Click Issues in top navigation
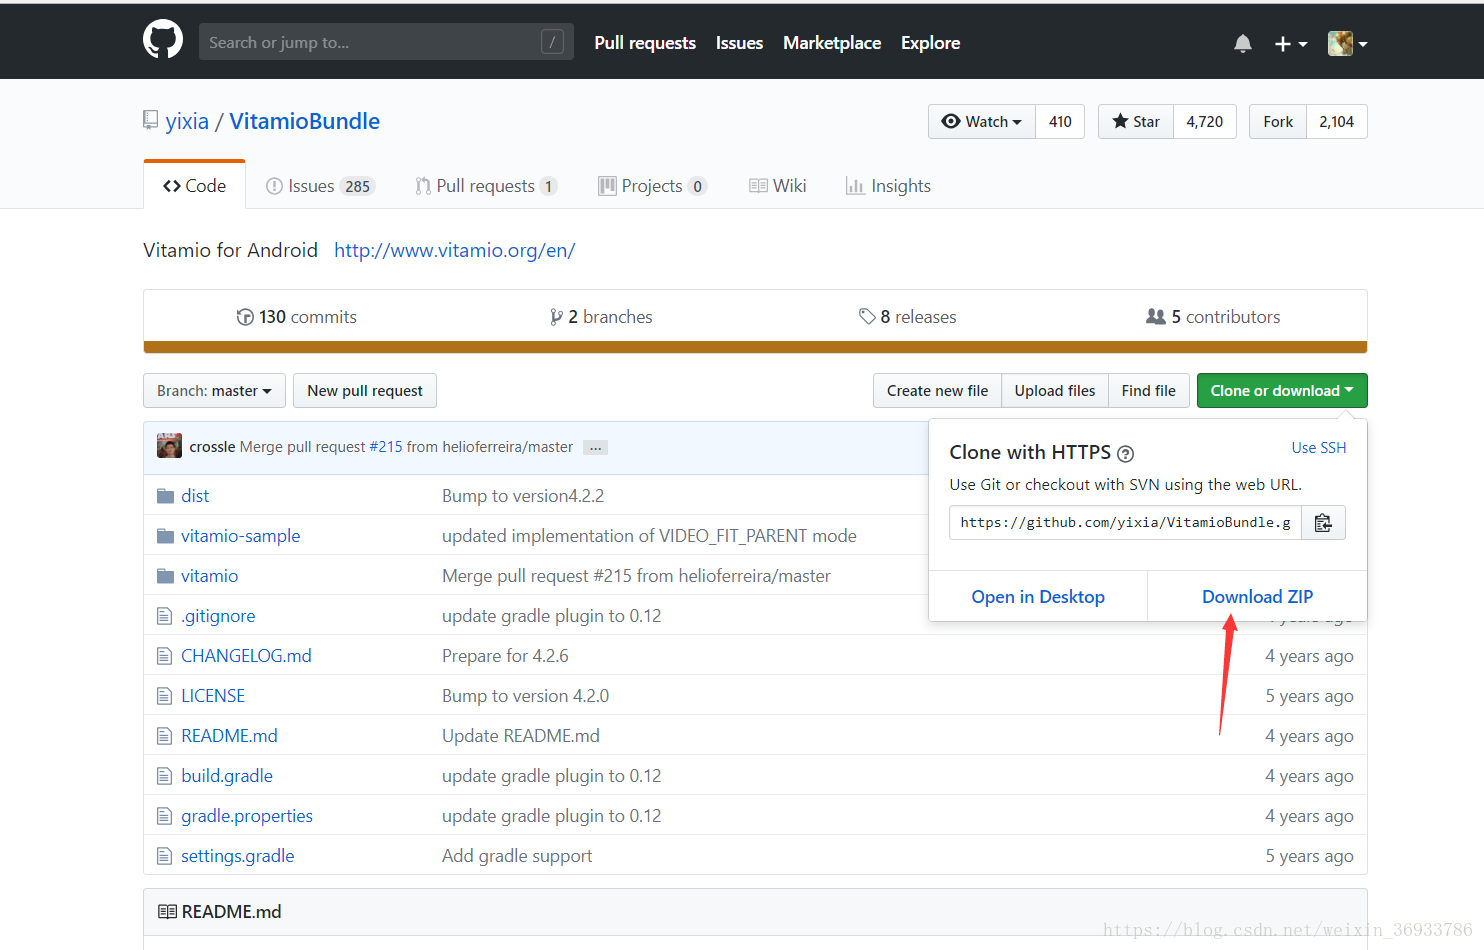This screenshot has width=1484, height=950. coord(739,43)
